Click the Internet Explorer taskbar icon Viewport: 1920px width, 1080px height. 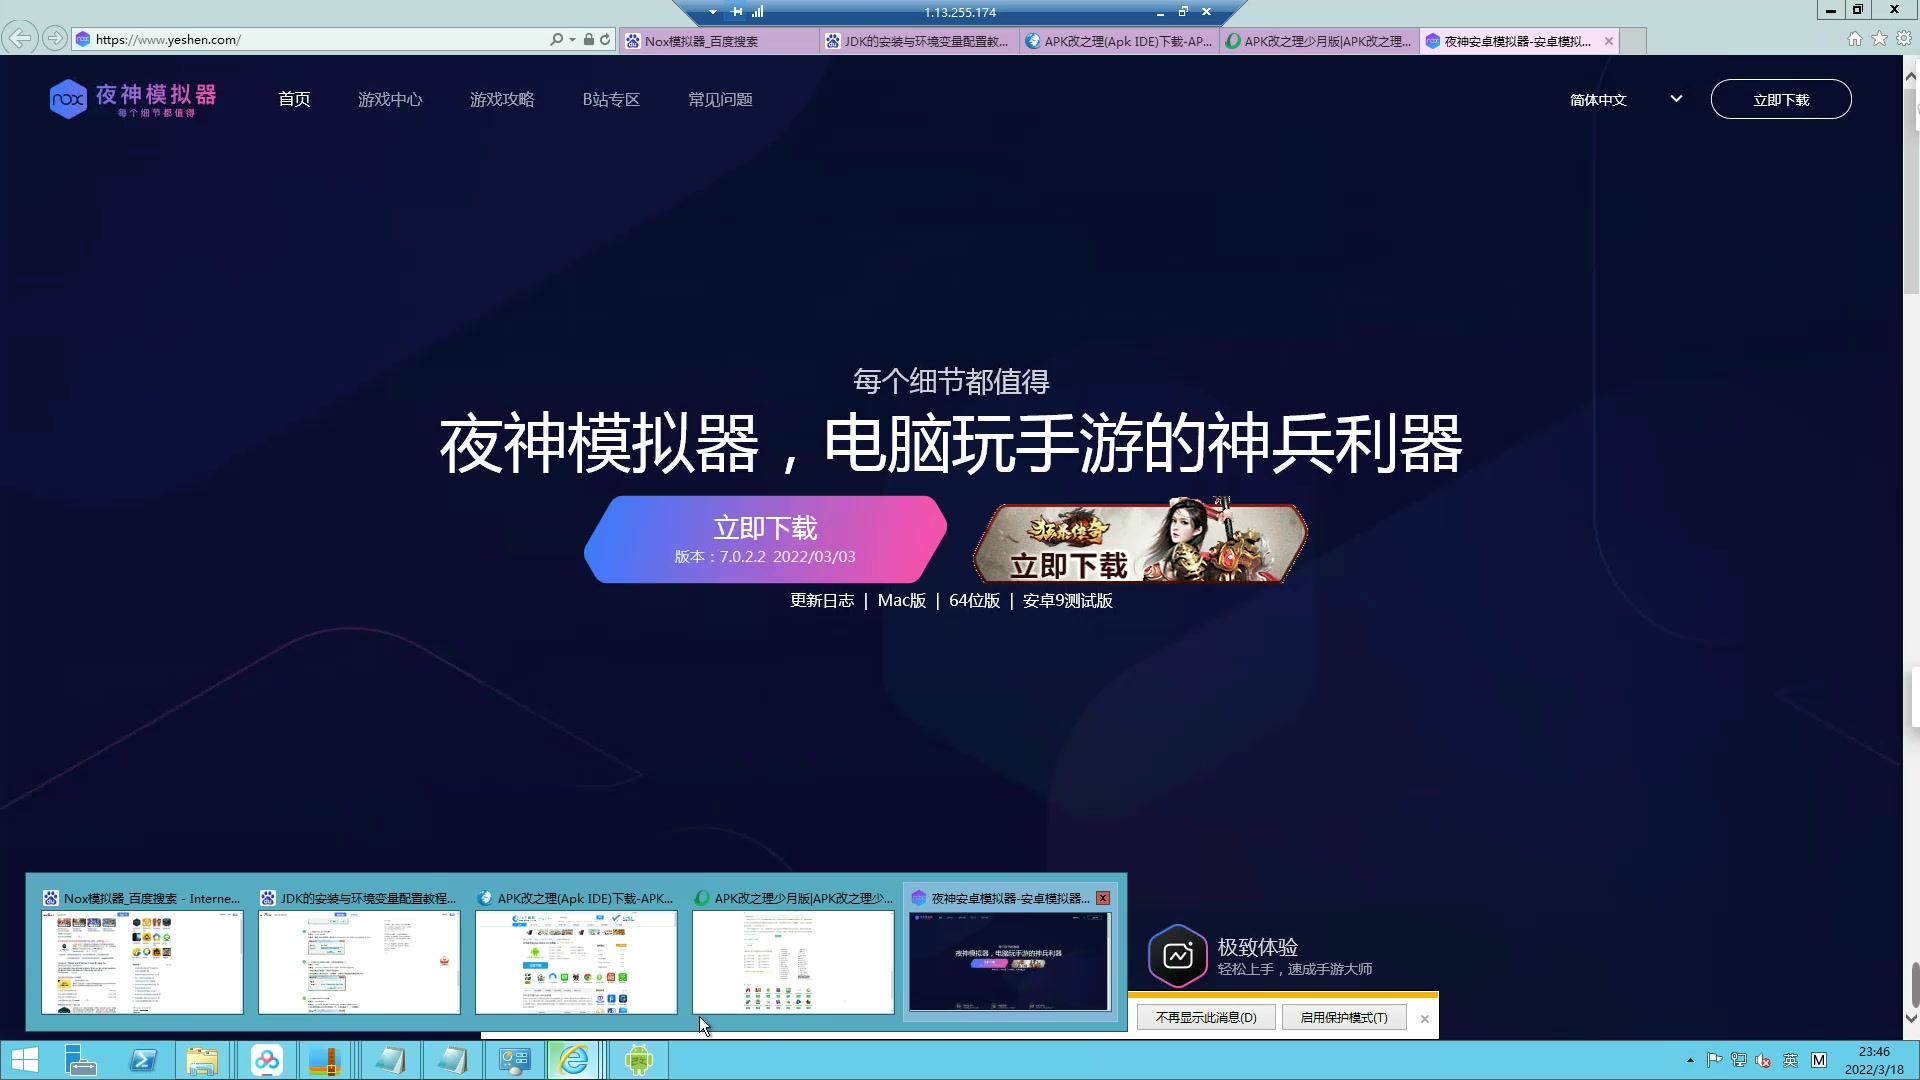576,1060
